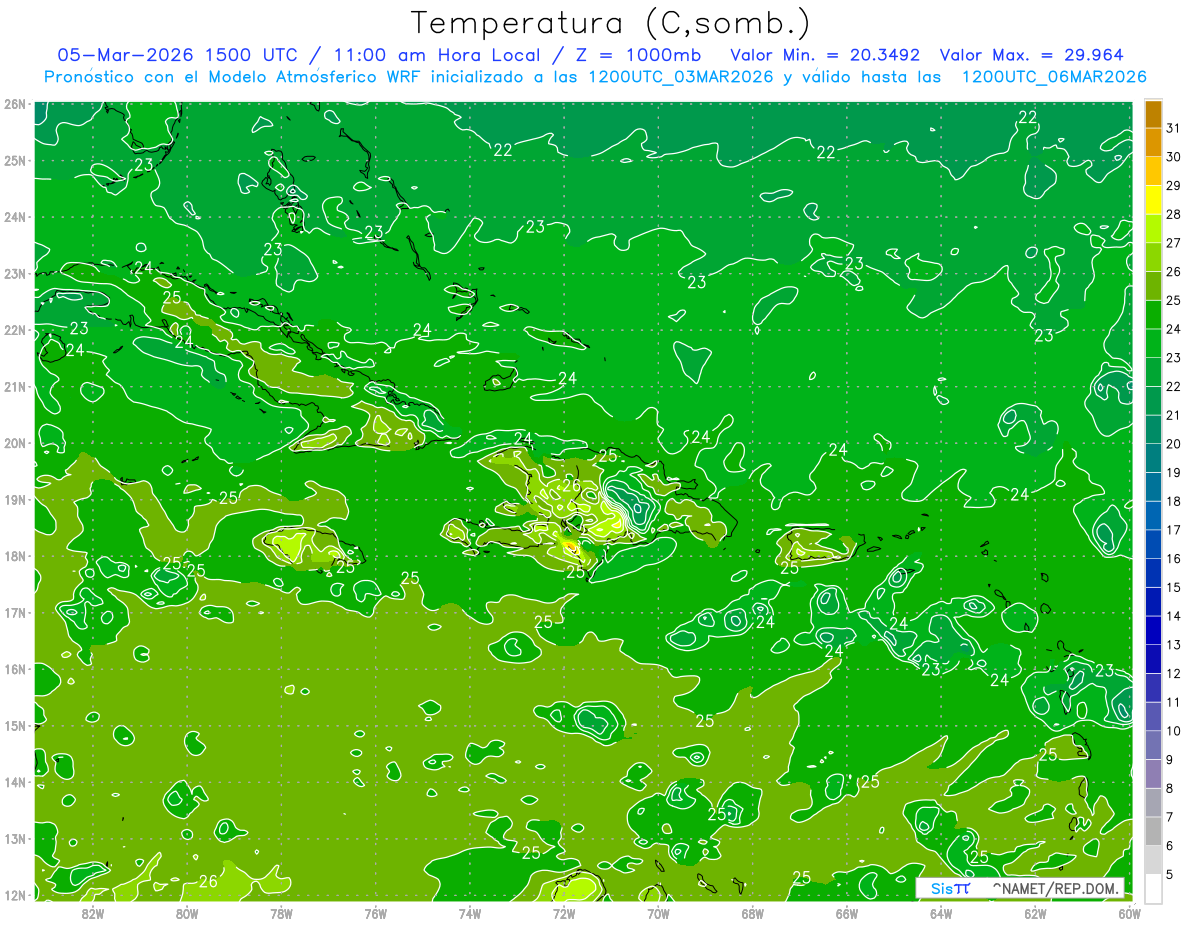Viewport: 1200px width, 927px height.
Task: Click the 26N latitude axis label
Action: pos(15,104)
